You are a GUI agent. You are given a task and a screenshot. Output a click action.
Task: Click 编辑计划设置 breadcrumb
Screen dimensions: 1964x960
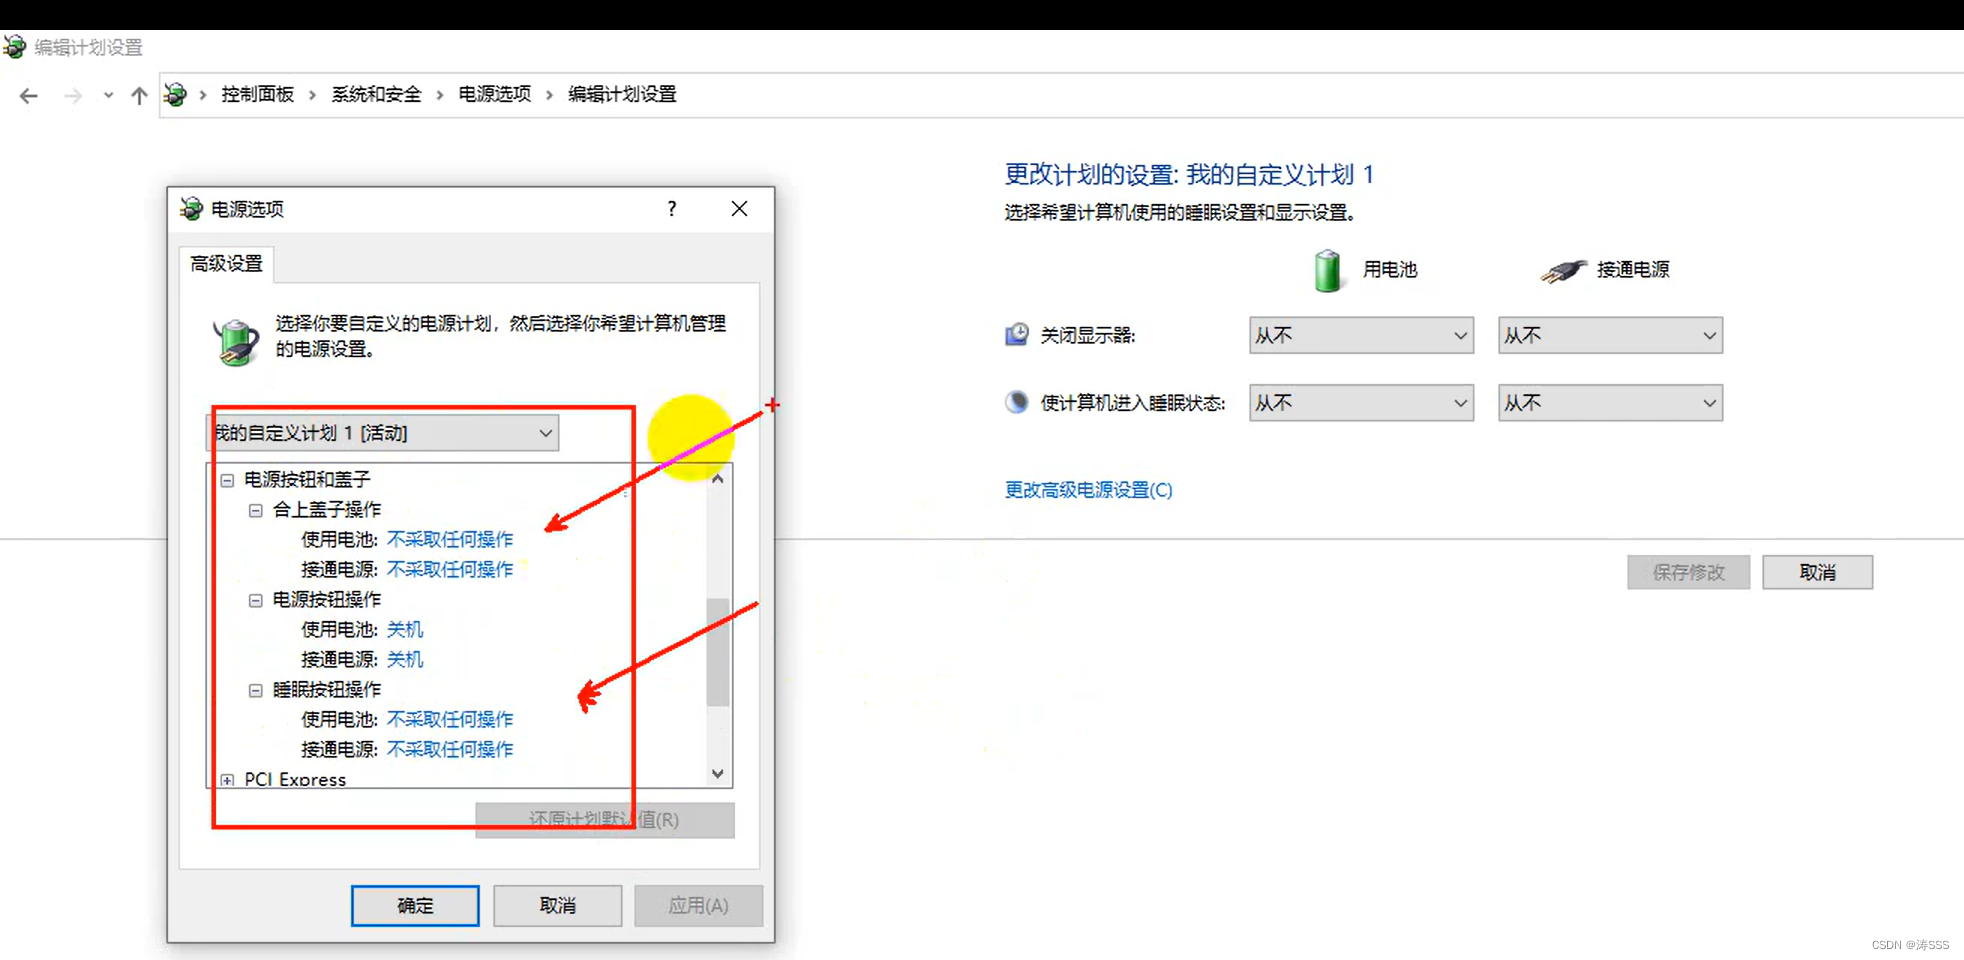(x=622, y=94)
